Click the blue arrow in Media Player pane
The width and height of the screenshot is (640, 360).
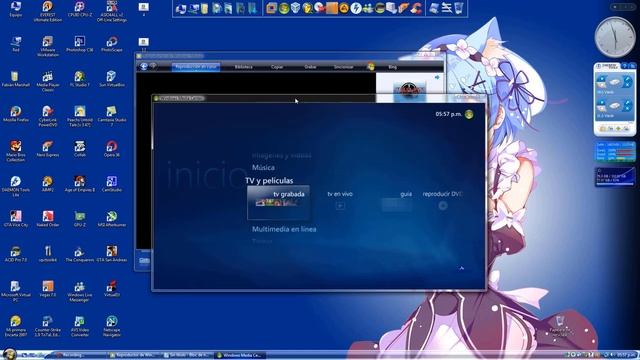click(x=437, y=77)
